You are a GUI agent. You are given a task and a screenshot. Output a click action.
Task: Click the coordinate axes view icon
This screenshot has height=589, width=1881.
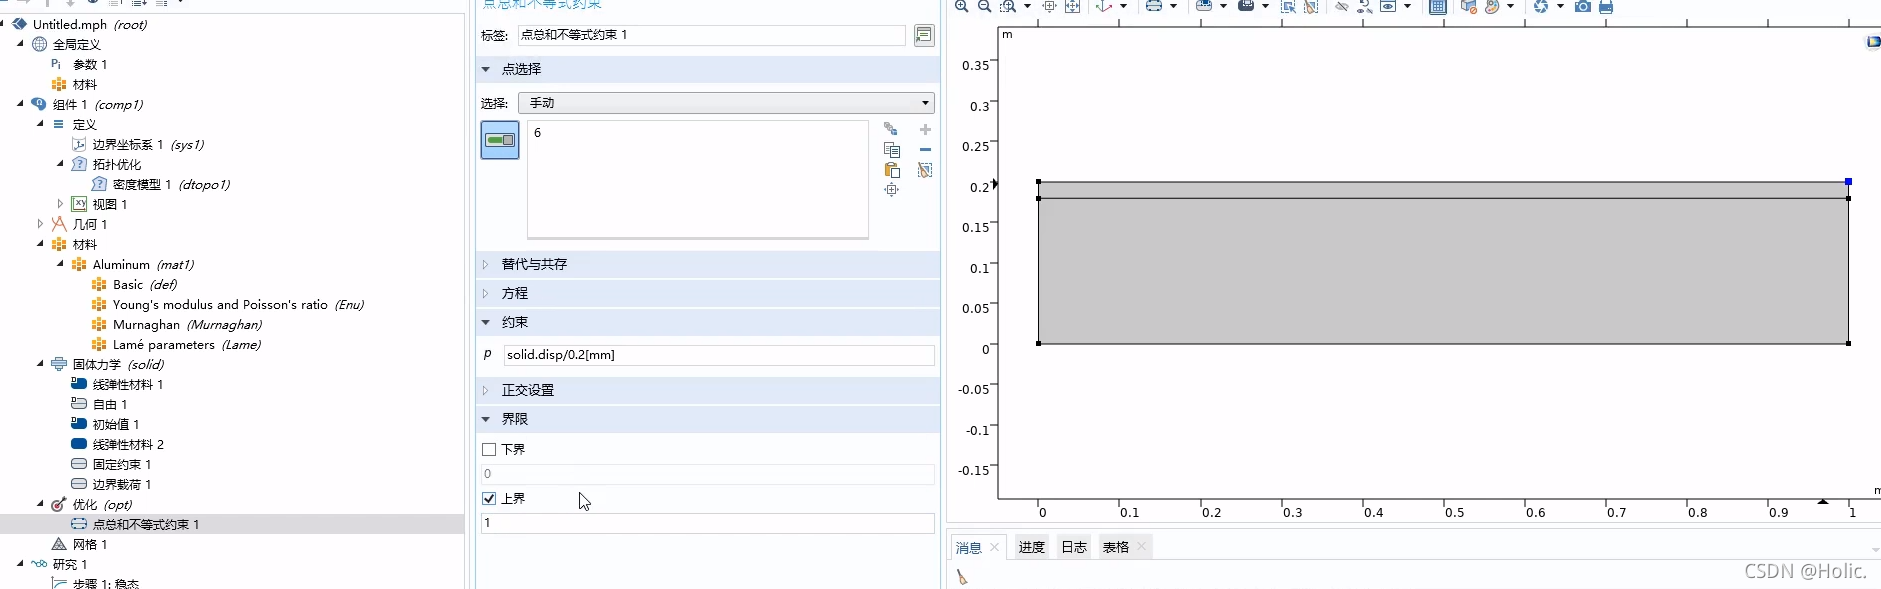click(x=1104, y=6)
